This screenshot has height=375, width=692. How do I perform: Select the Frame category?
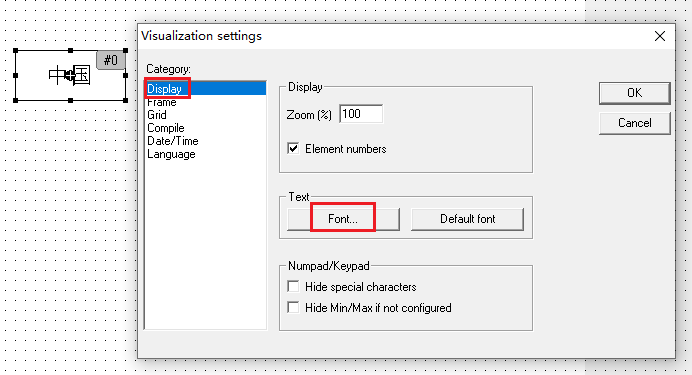162,102
